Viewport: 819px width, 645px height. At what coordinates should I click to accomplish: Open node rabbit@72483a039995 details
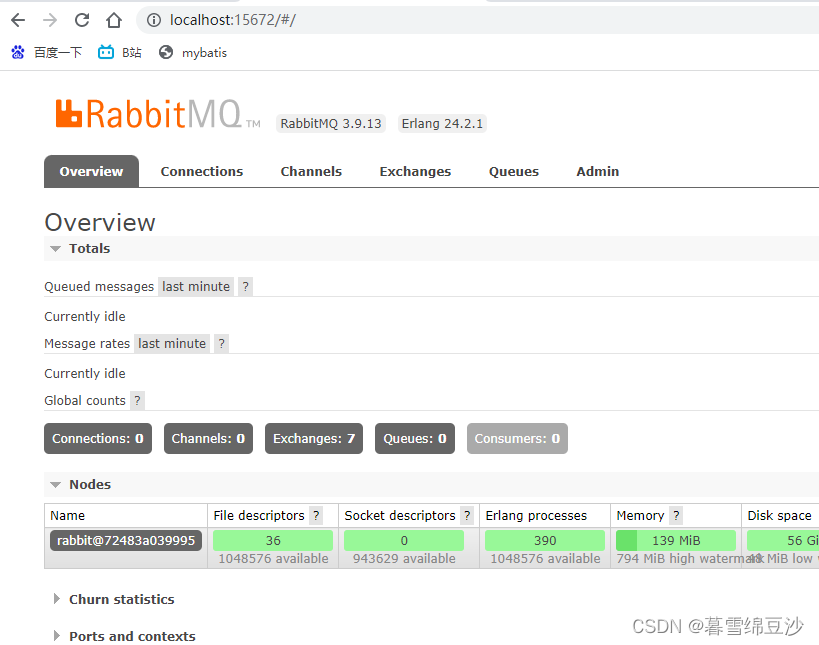pos(126,541)
